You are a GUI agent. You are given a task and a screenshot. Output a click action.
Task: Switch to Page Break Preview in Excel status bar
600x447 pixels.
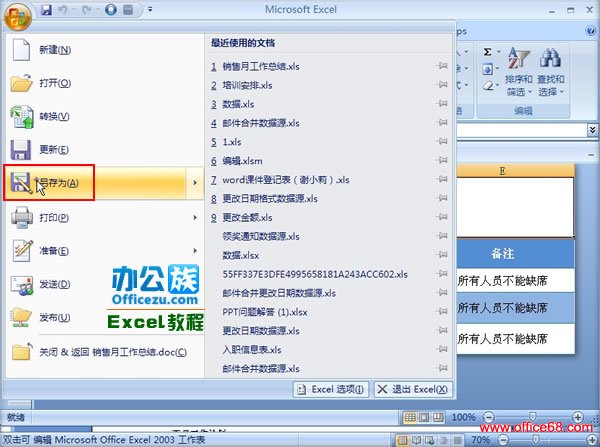438,418
